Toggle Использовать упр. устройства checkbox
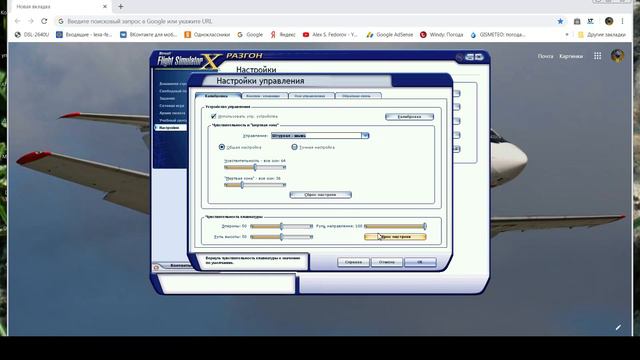Screen dimensions: 640x360 pyautogui.click(x=213, y=116)
